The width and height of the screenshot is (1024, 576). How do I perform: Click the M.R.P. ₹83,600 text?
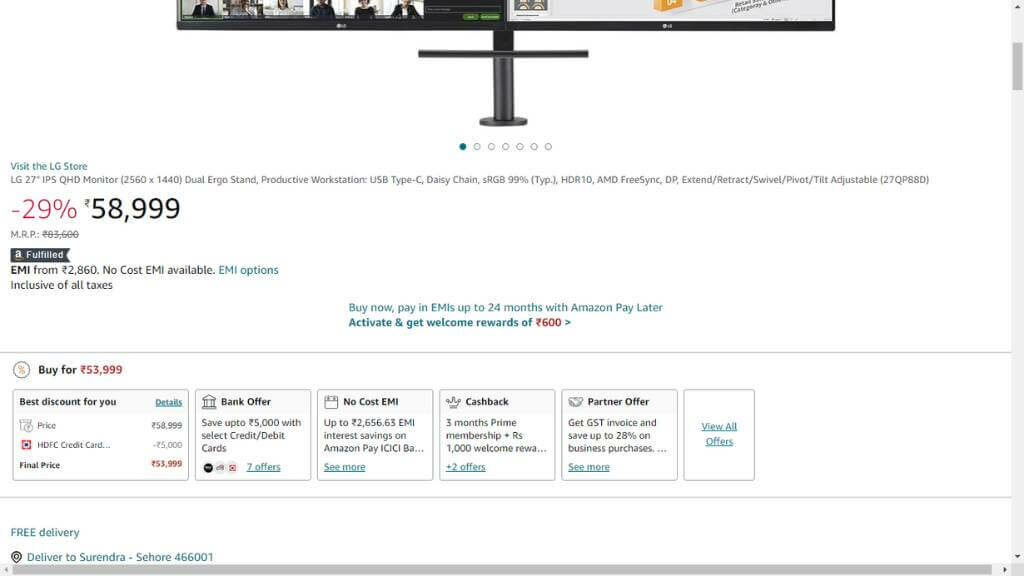pos(44,234)
